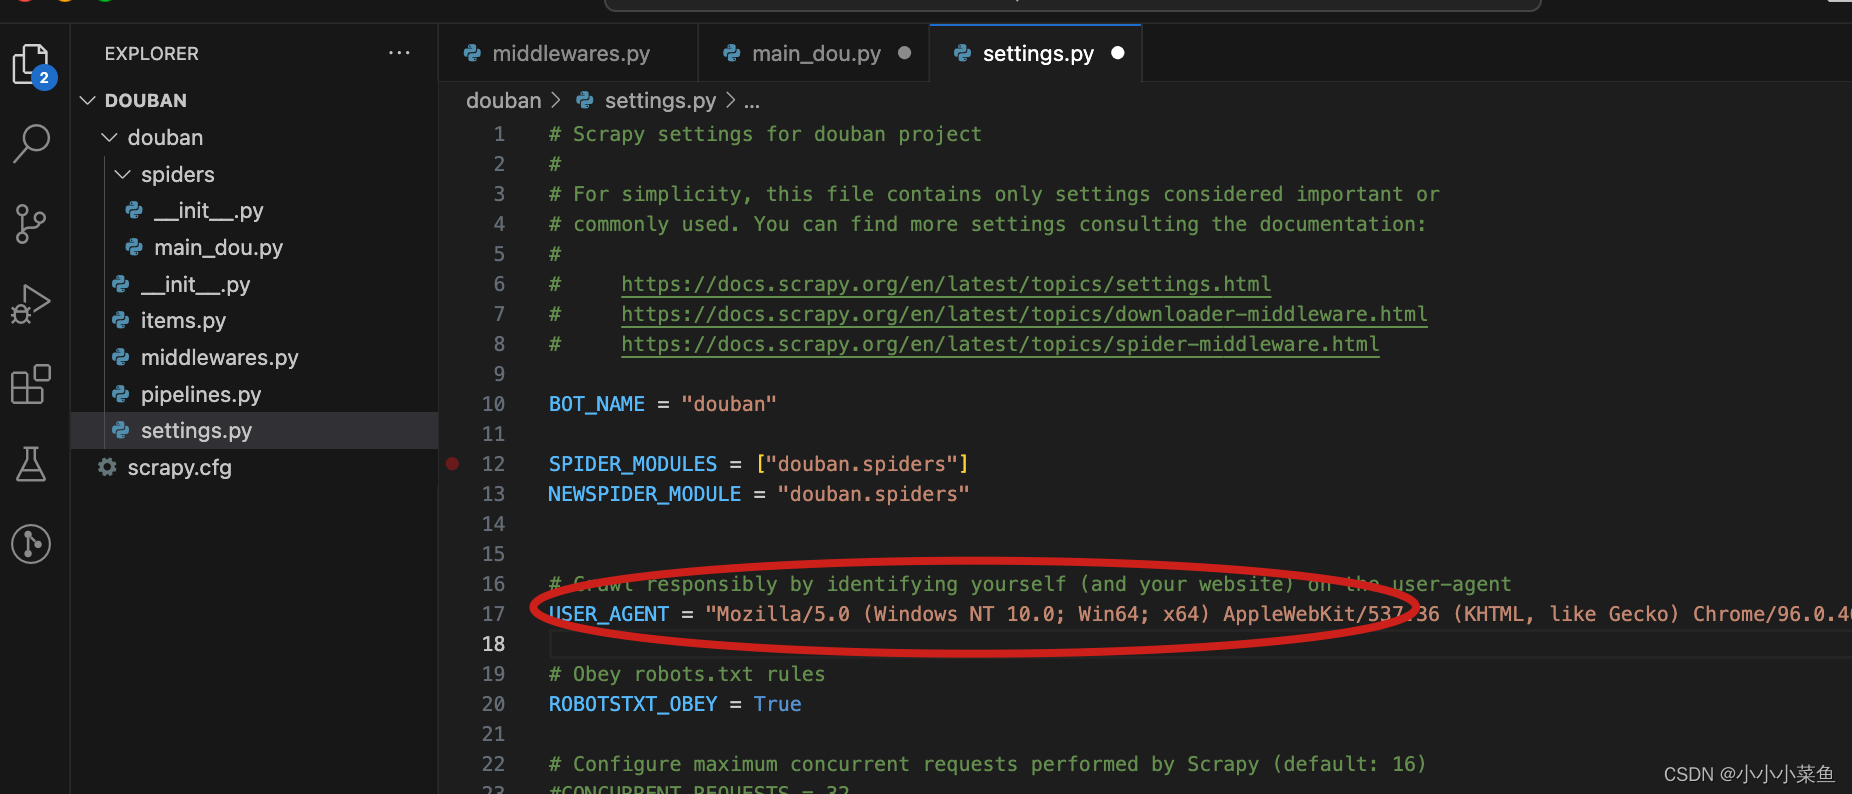This screenshot has width=1852, height=794.
Task: Click the BOT_NAME variable
Action: click(597, 404)
